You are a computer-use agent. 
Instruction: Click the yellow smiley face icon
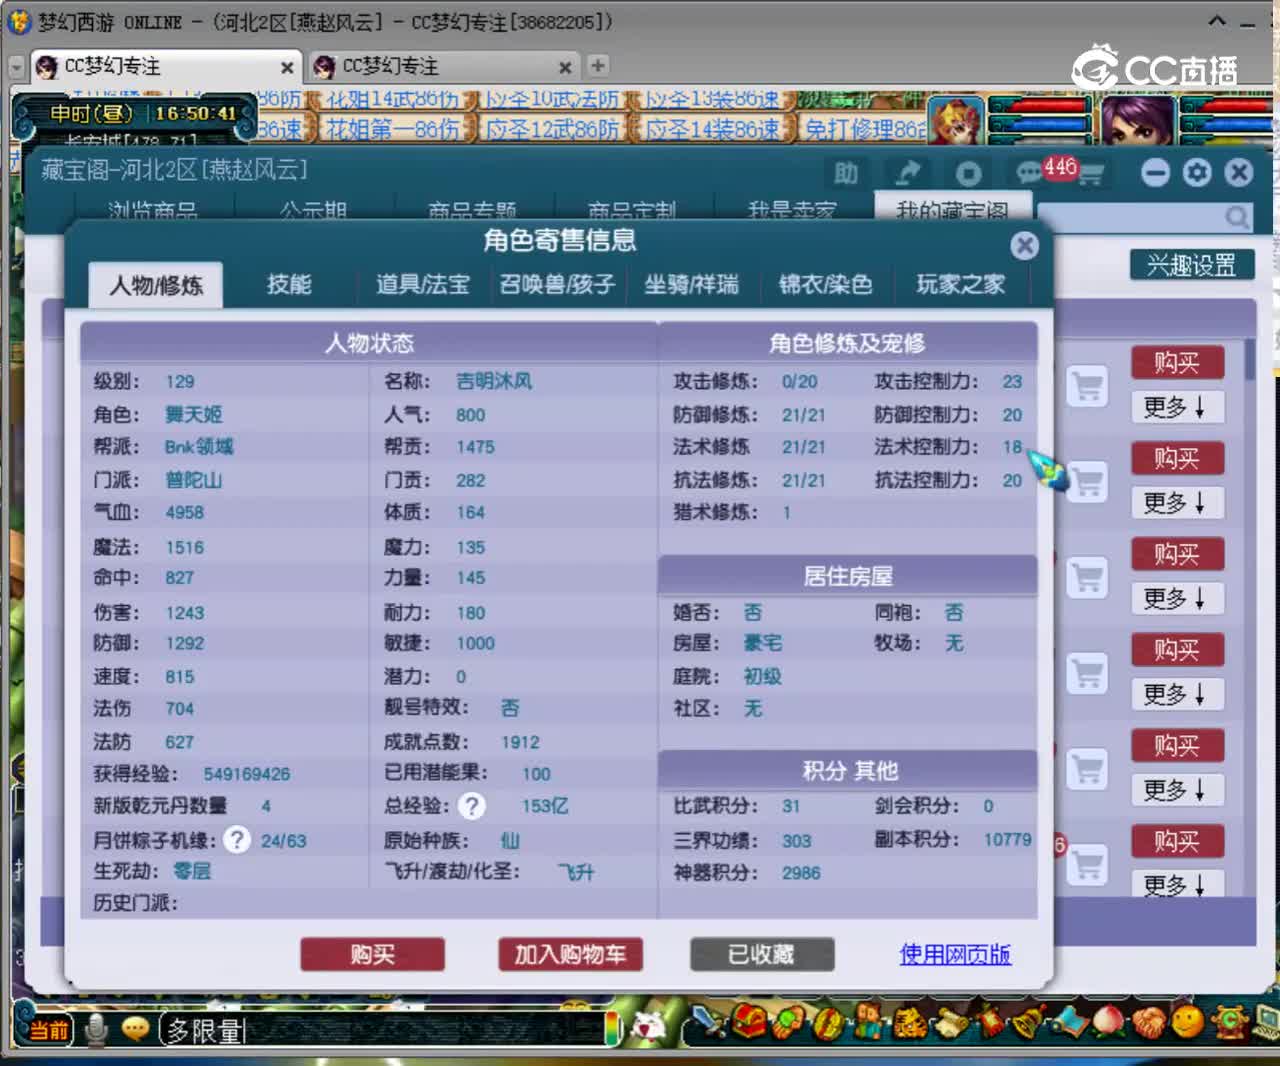click(x=1188, y=1023)
